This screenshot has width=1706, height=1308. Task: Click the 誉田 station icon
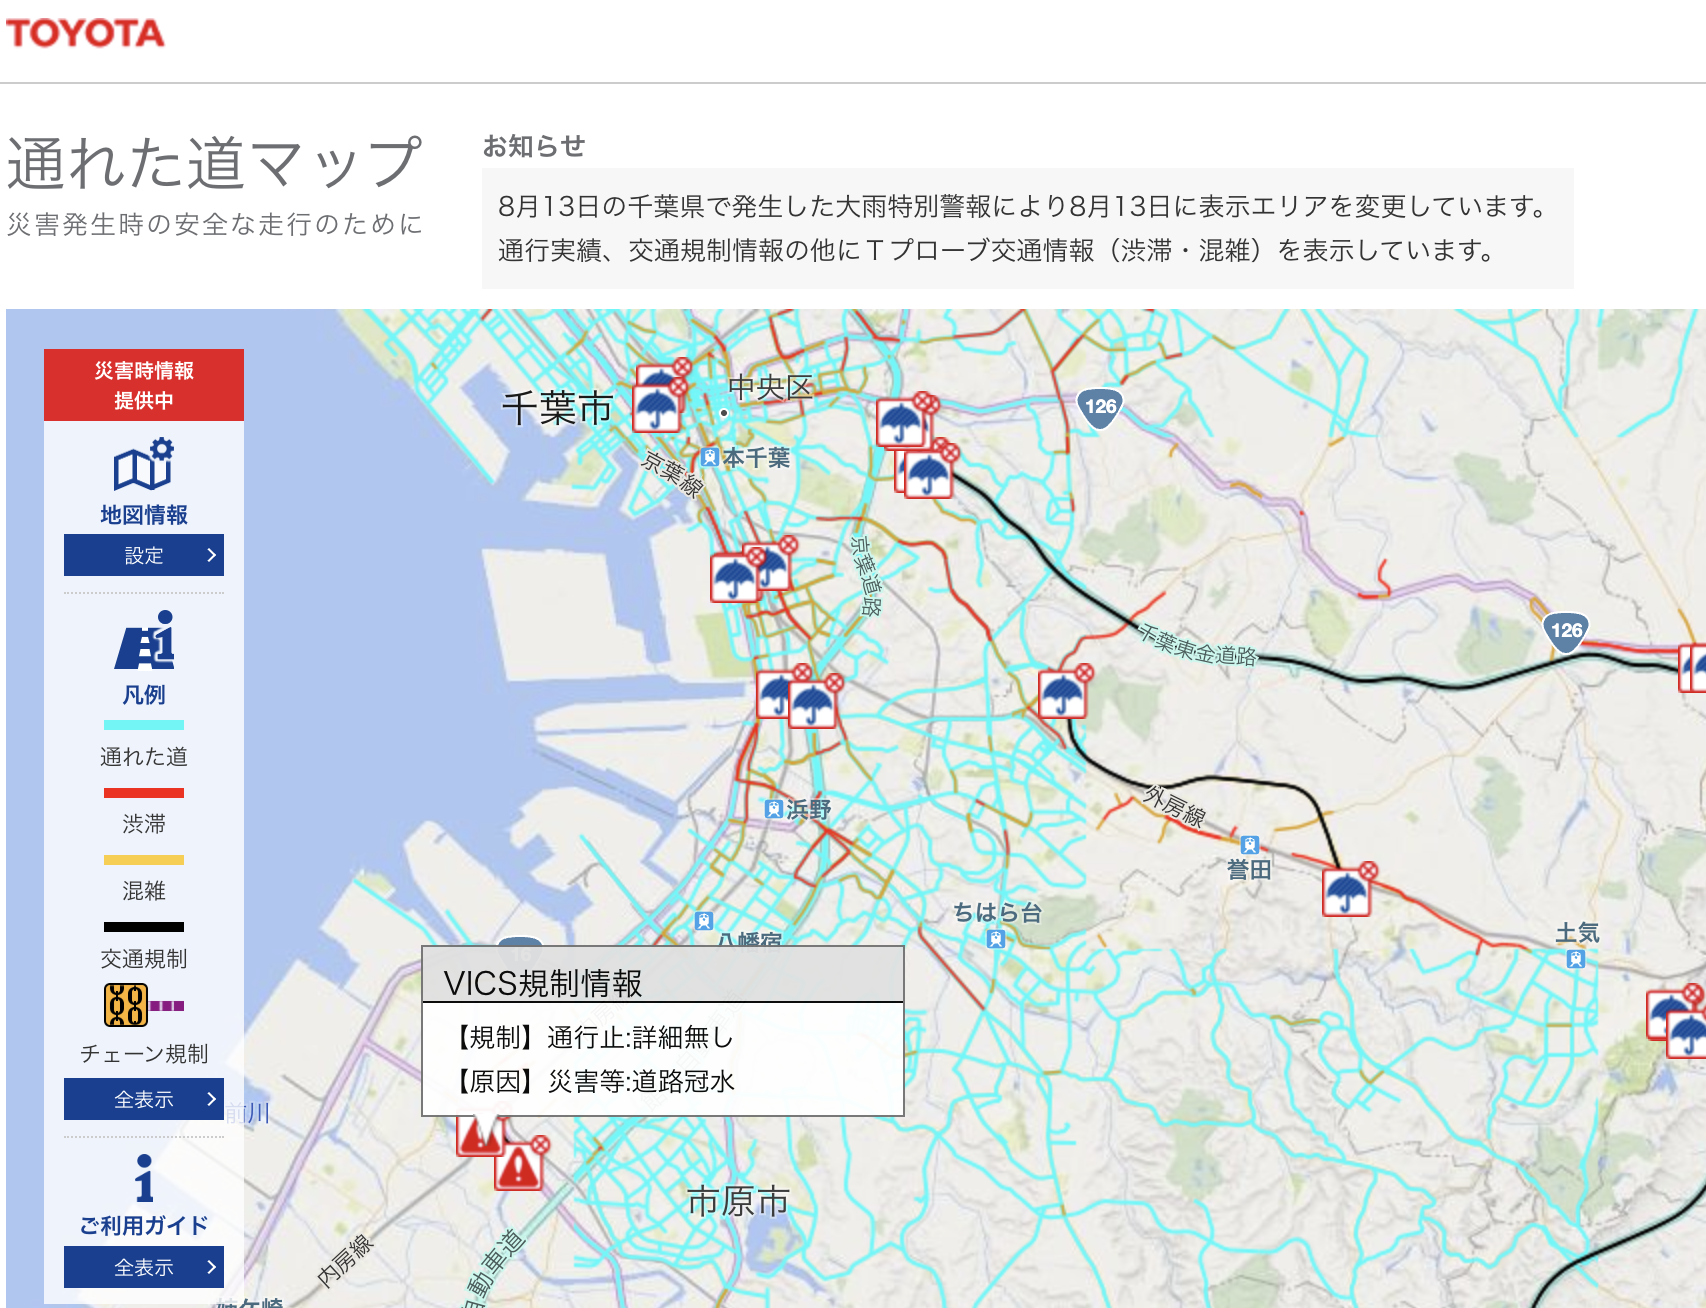point(1249,845)
